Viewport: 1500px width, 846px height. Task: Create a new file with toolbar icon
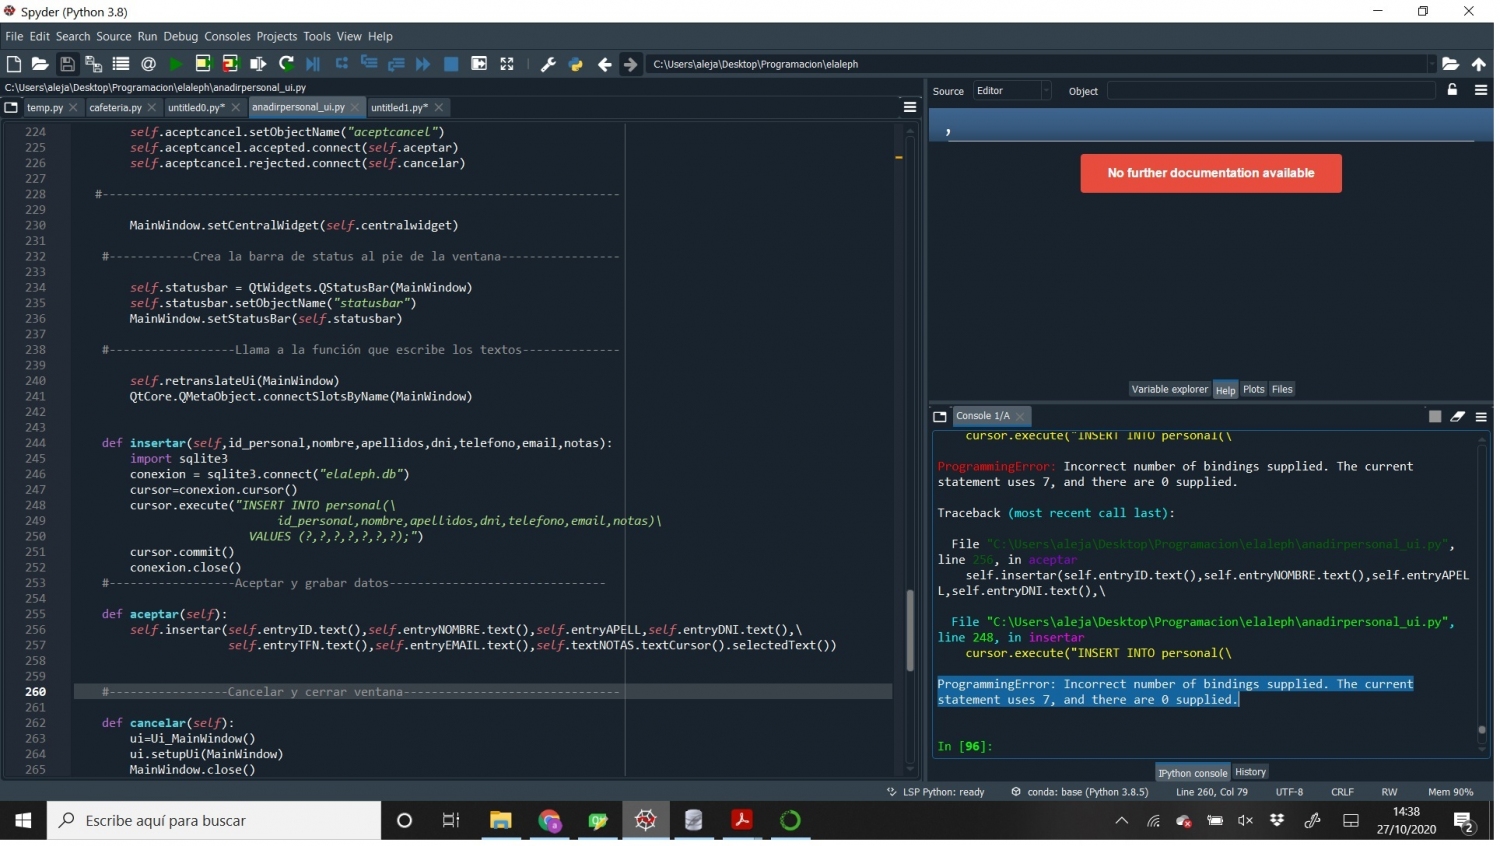coord(14,64)
